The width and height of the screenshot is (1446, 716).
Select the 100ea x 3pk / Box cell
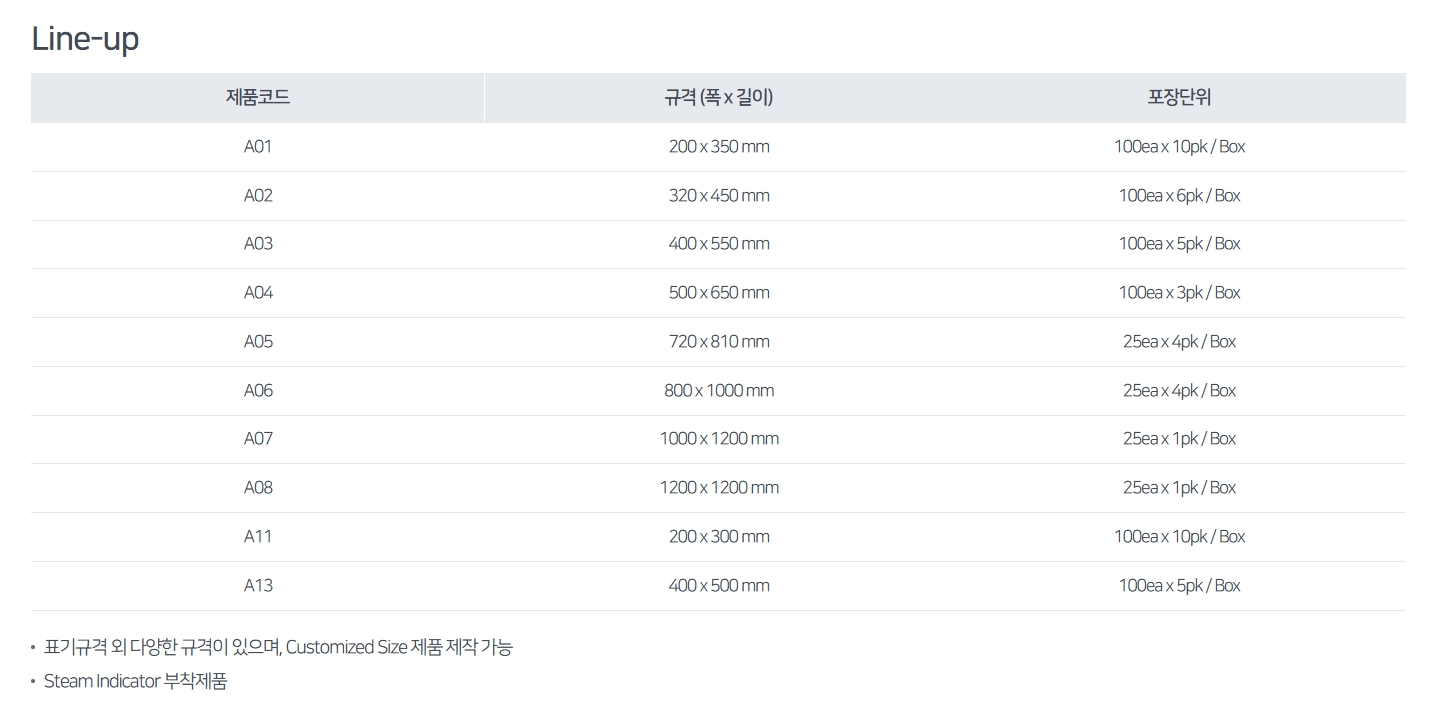tap(1179, 293)
